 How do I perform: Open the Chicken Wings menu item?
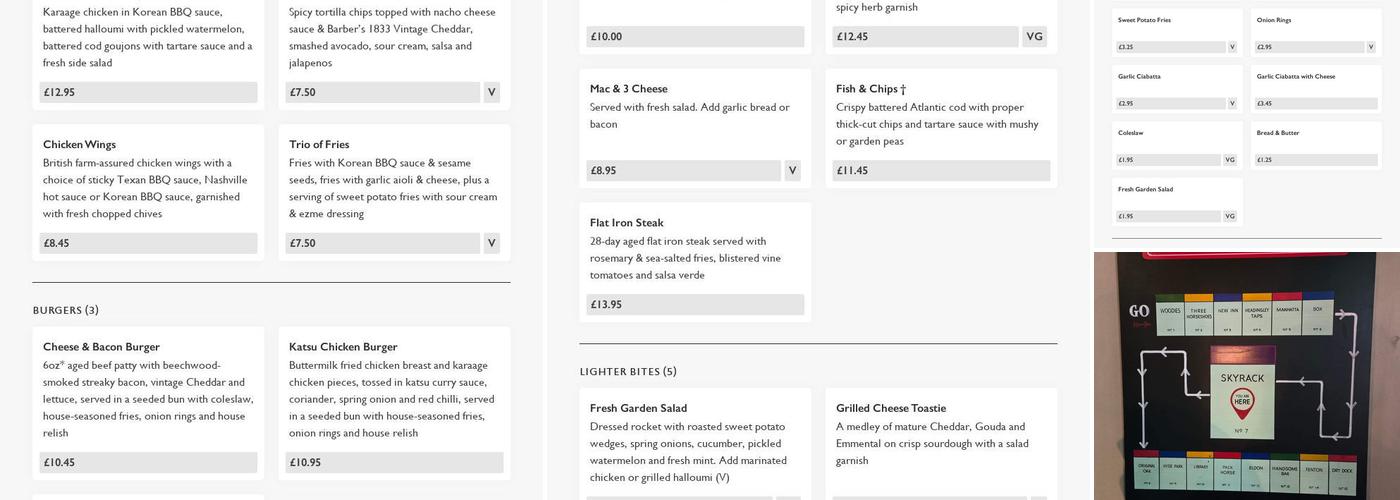79,145
